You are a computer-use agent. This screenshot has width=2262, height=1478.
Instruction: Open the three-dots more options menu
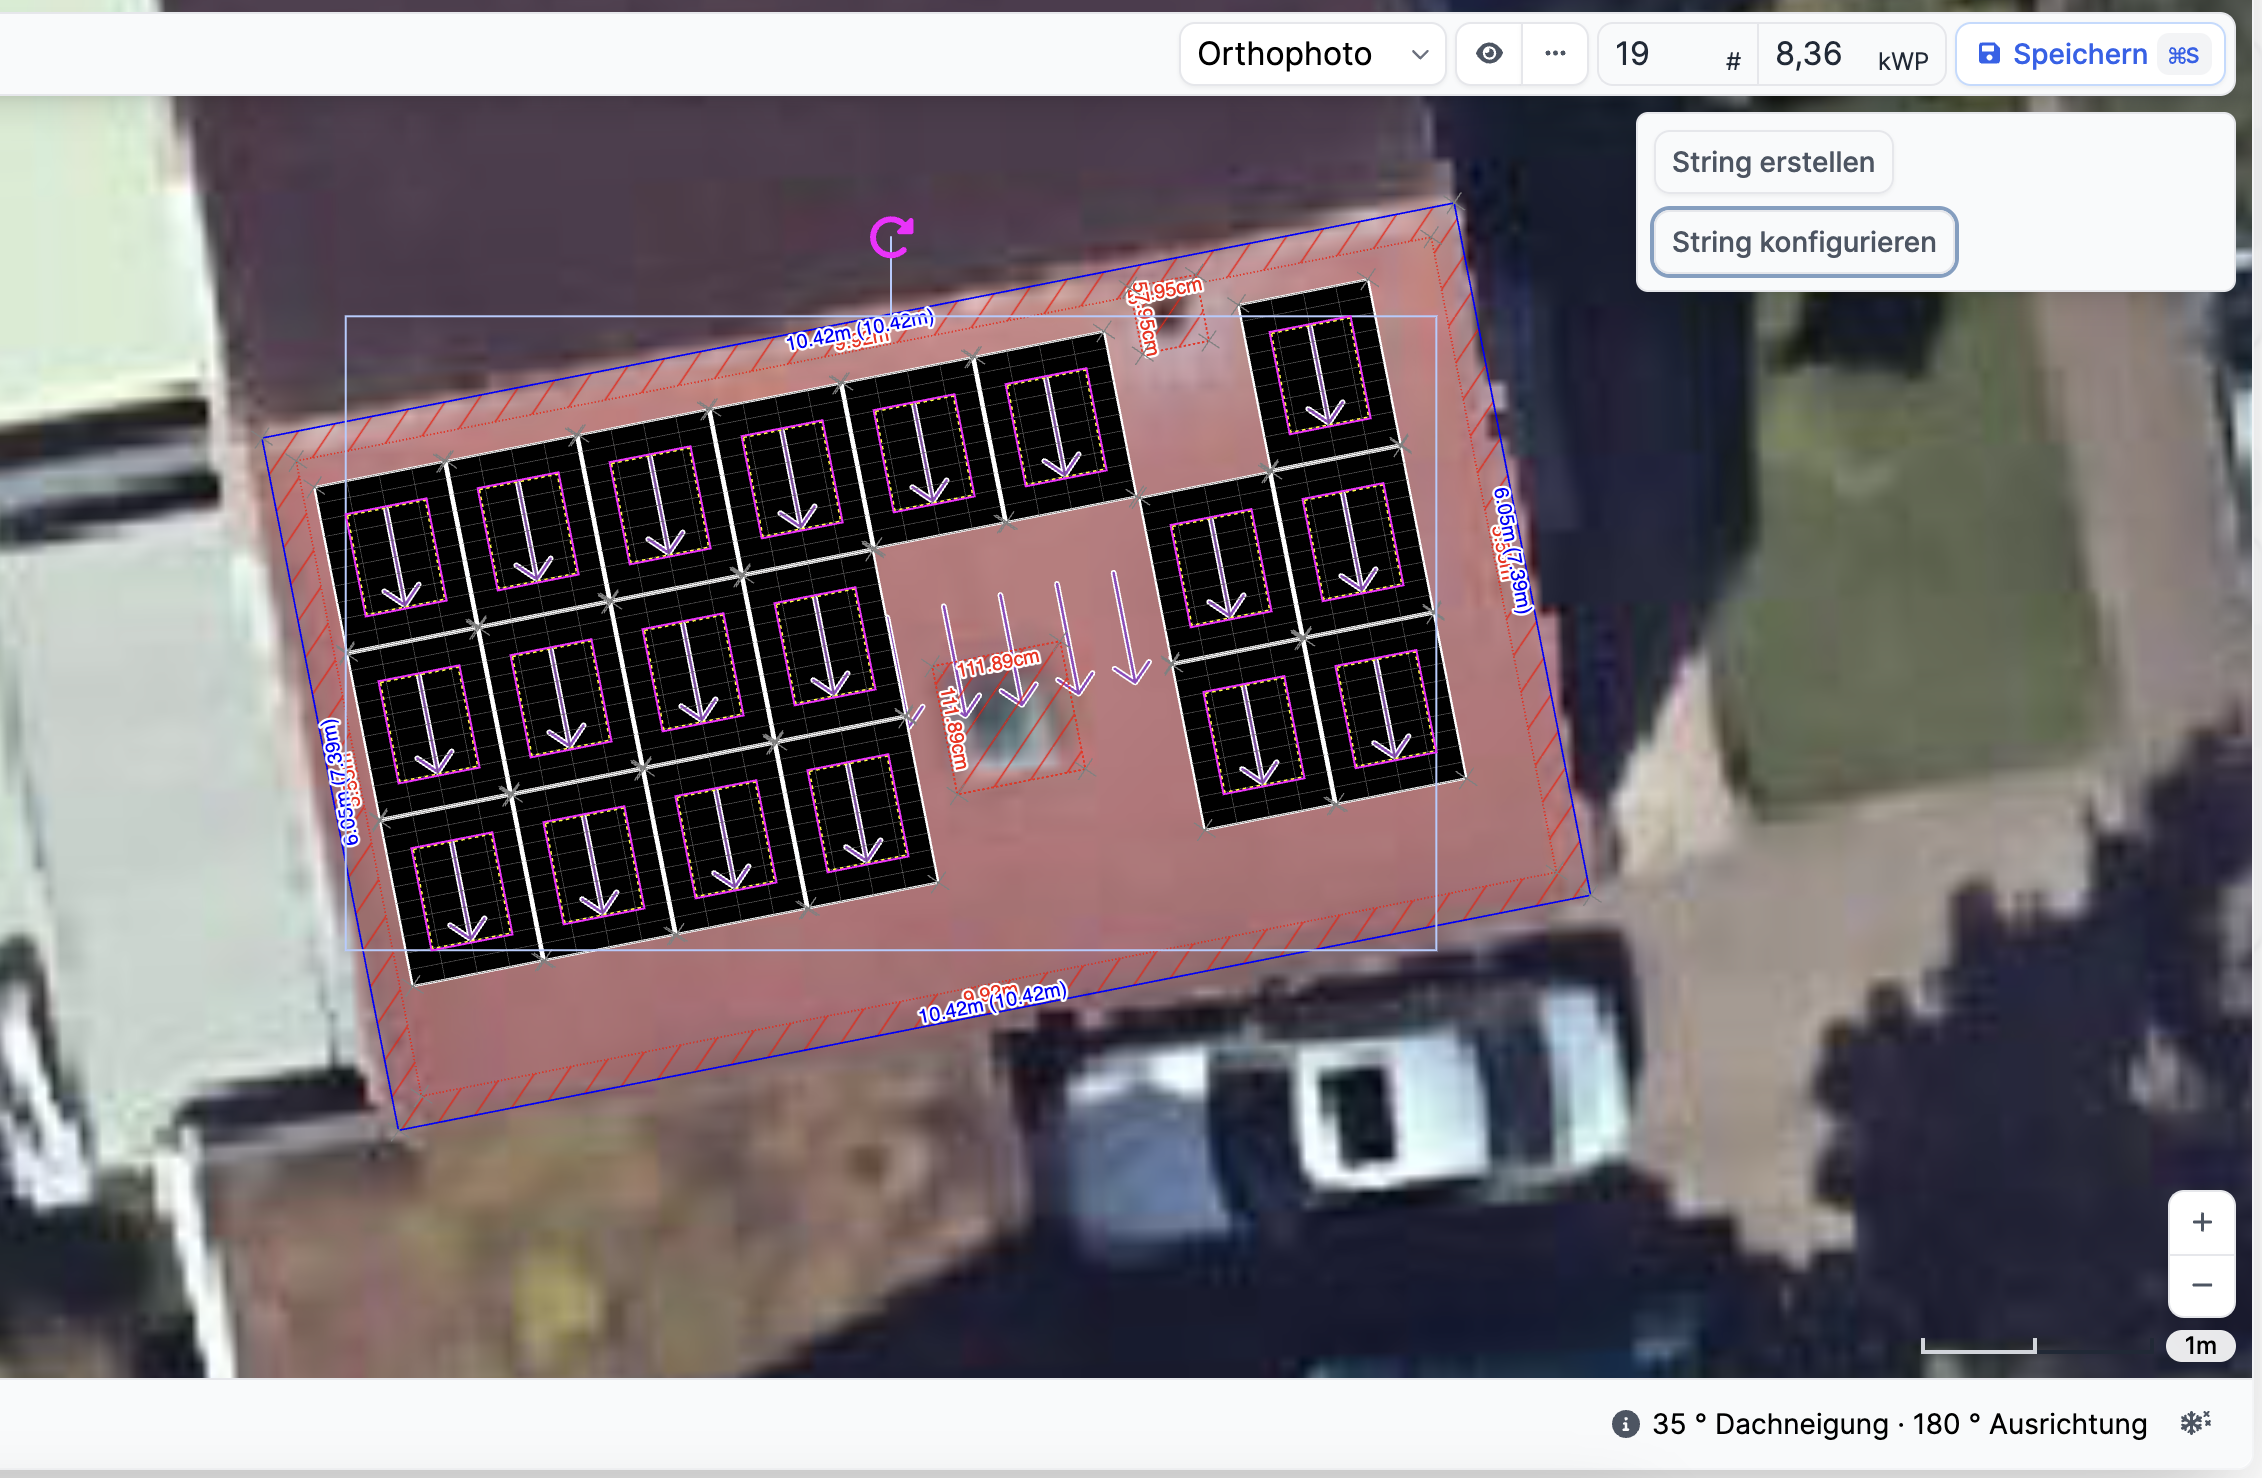1554,54
